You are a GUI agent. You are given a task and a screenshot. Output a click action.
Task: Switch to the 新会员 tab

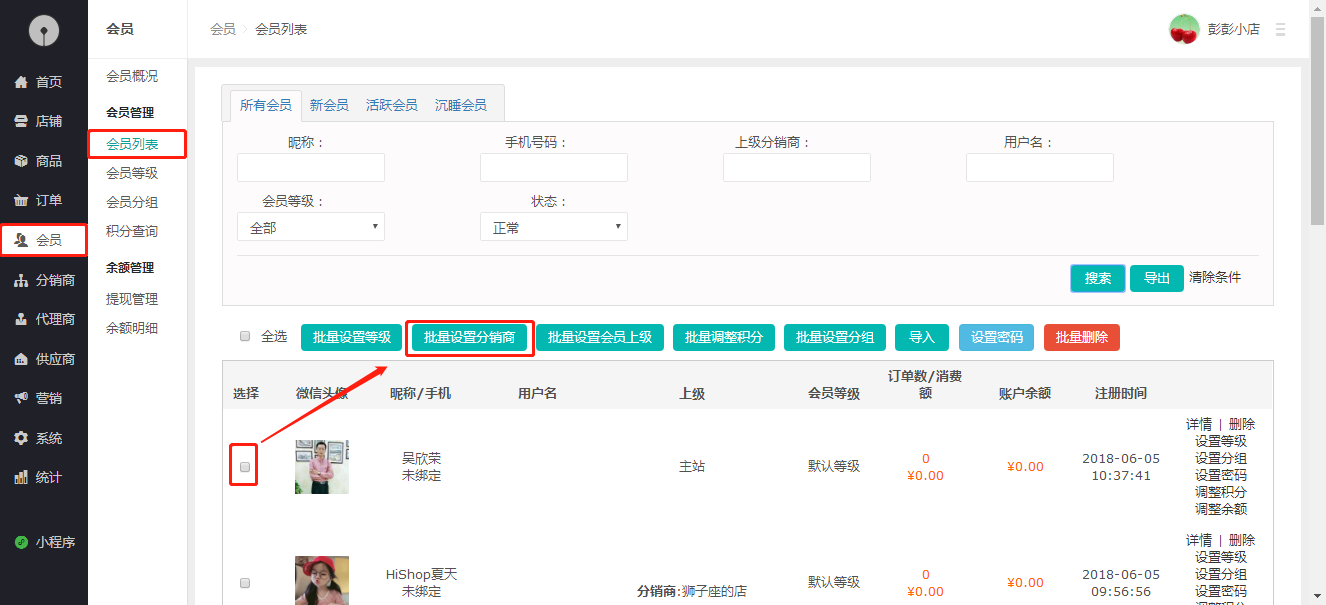[x=330, y=103]
